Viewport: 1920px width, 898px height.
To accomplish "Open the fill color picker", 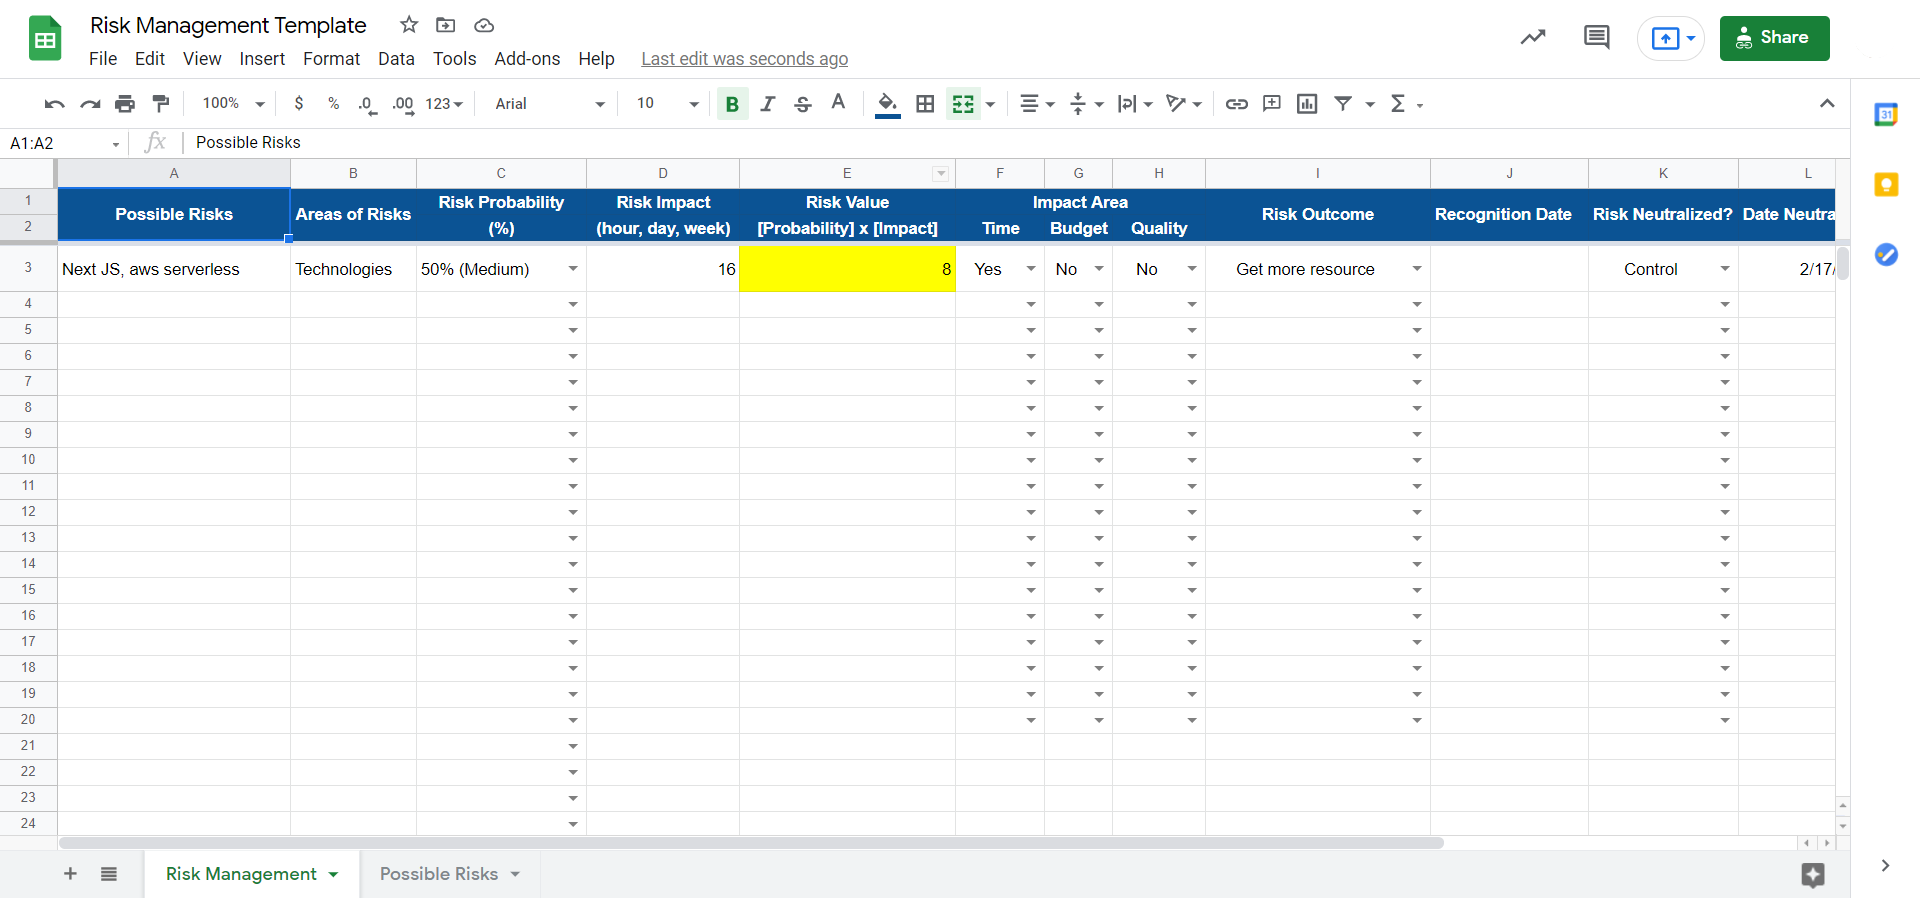I will (x=887, y=104).
